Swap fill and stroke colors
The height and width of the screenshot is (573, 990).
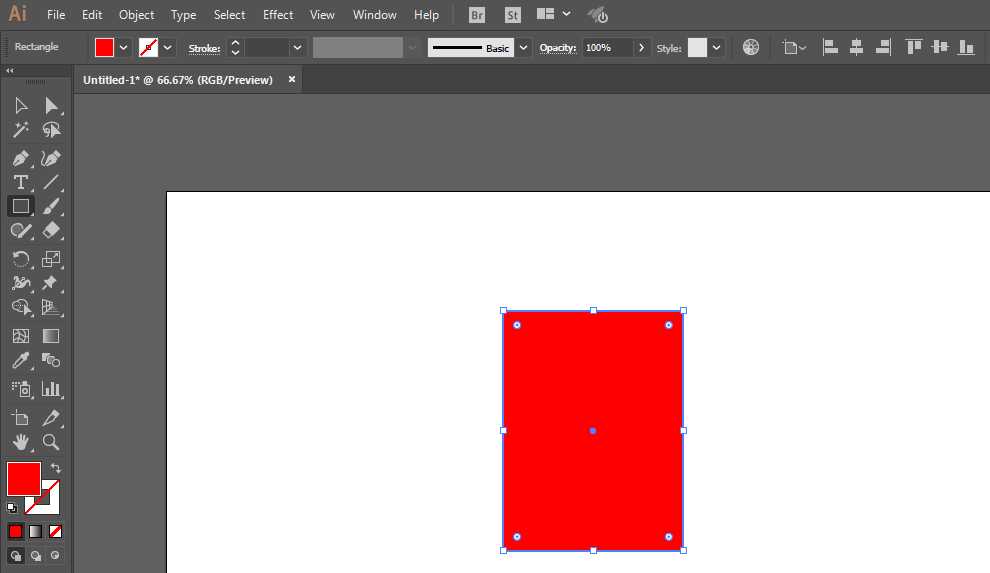coord(56,468)
